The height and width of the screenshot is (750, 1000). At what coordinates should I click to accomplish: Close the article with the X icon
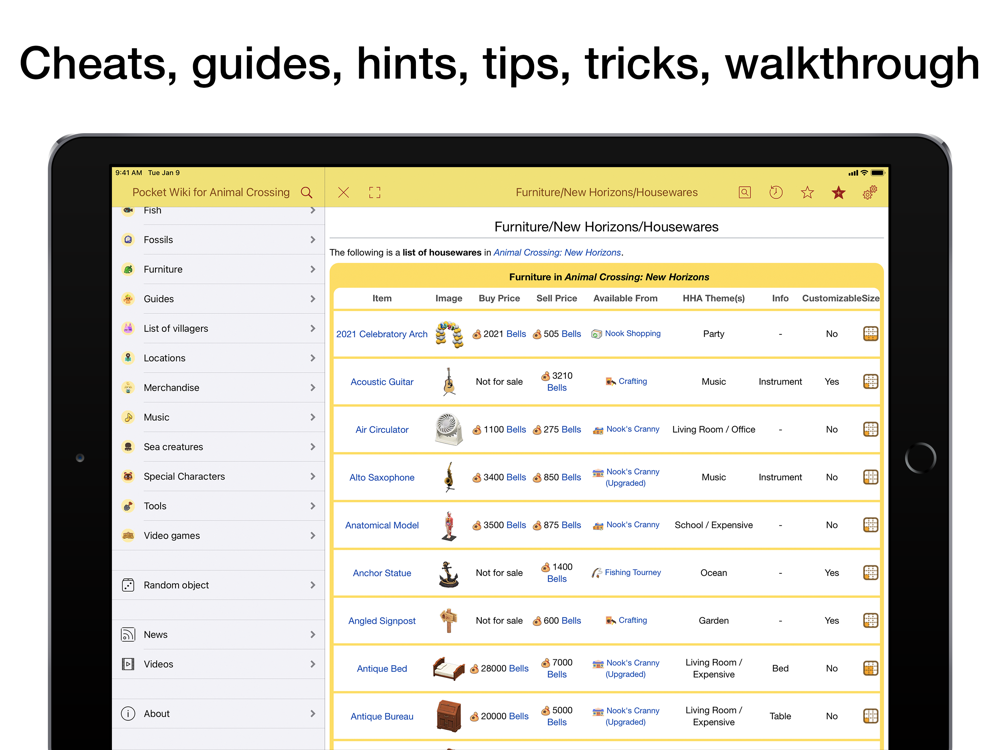pos(343,193)
